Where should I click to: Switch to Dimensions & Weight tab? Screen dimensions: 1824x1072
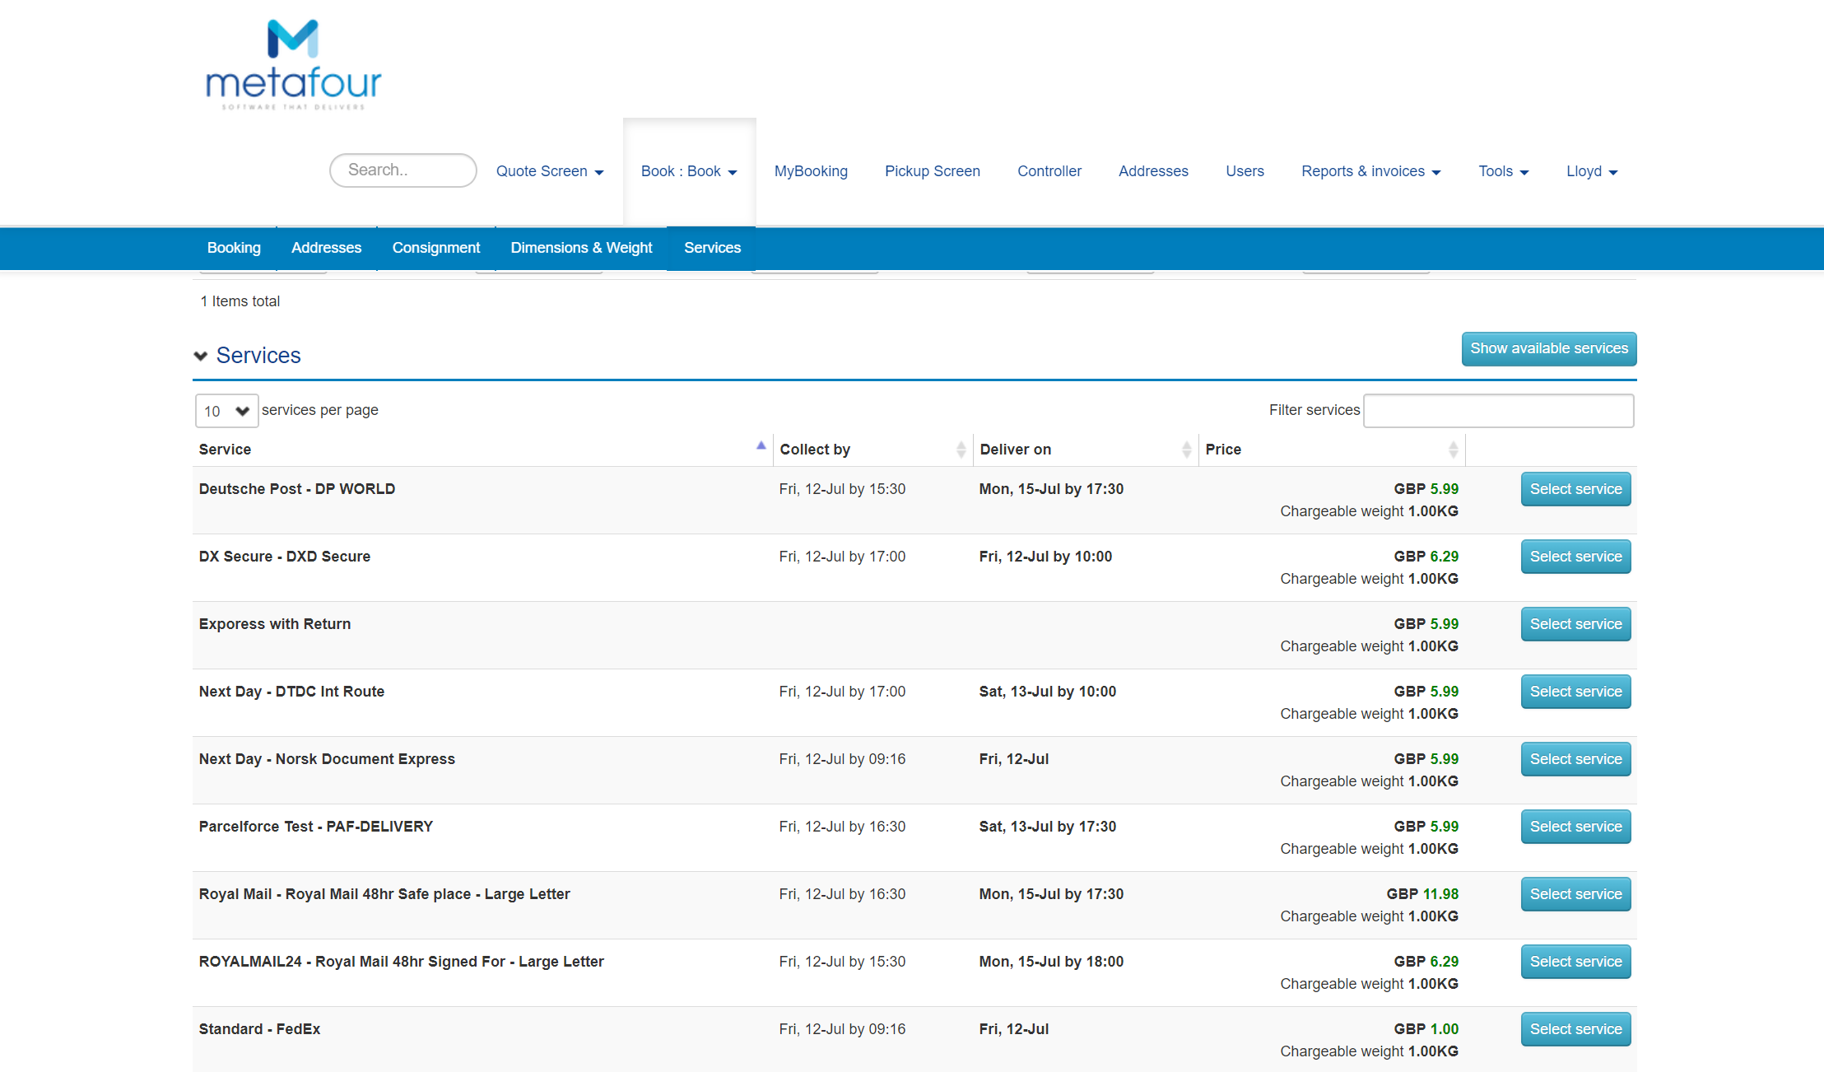click(x=581, y=248)
